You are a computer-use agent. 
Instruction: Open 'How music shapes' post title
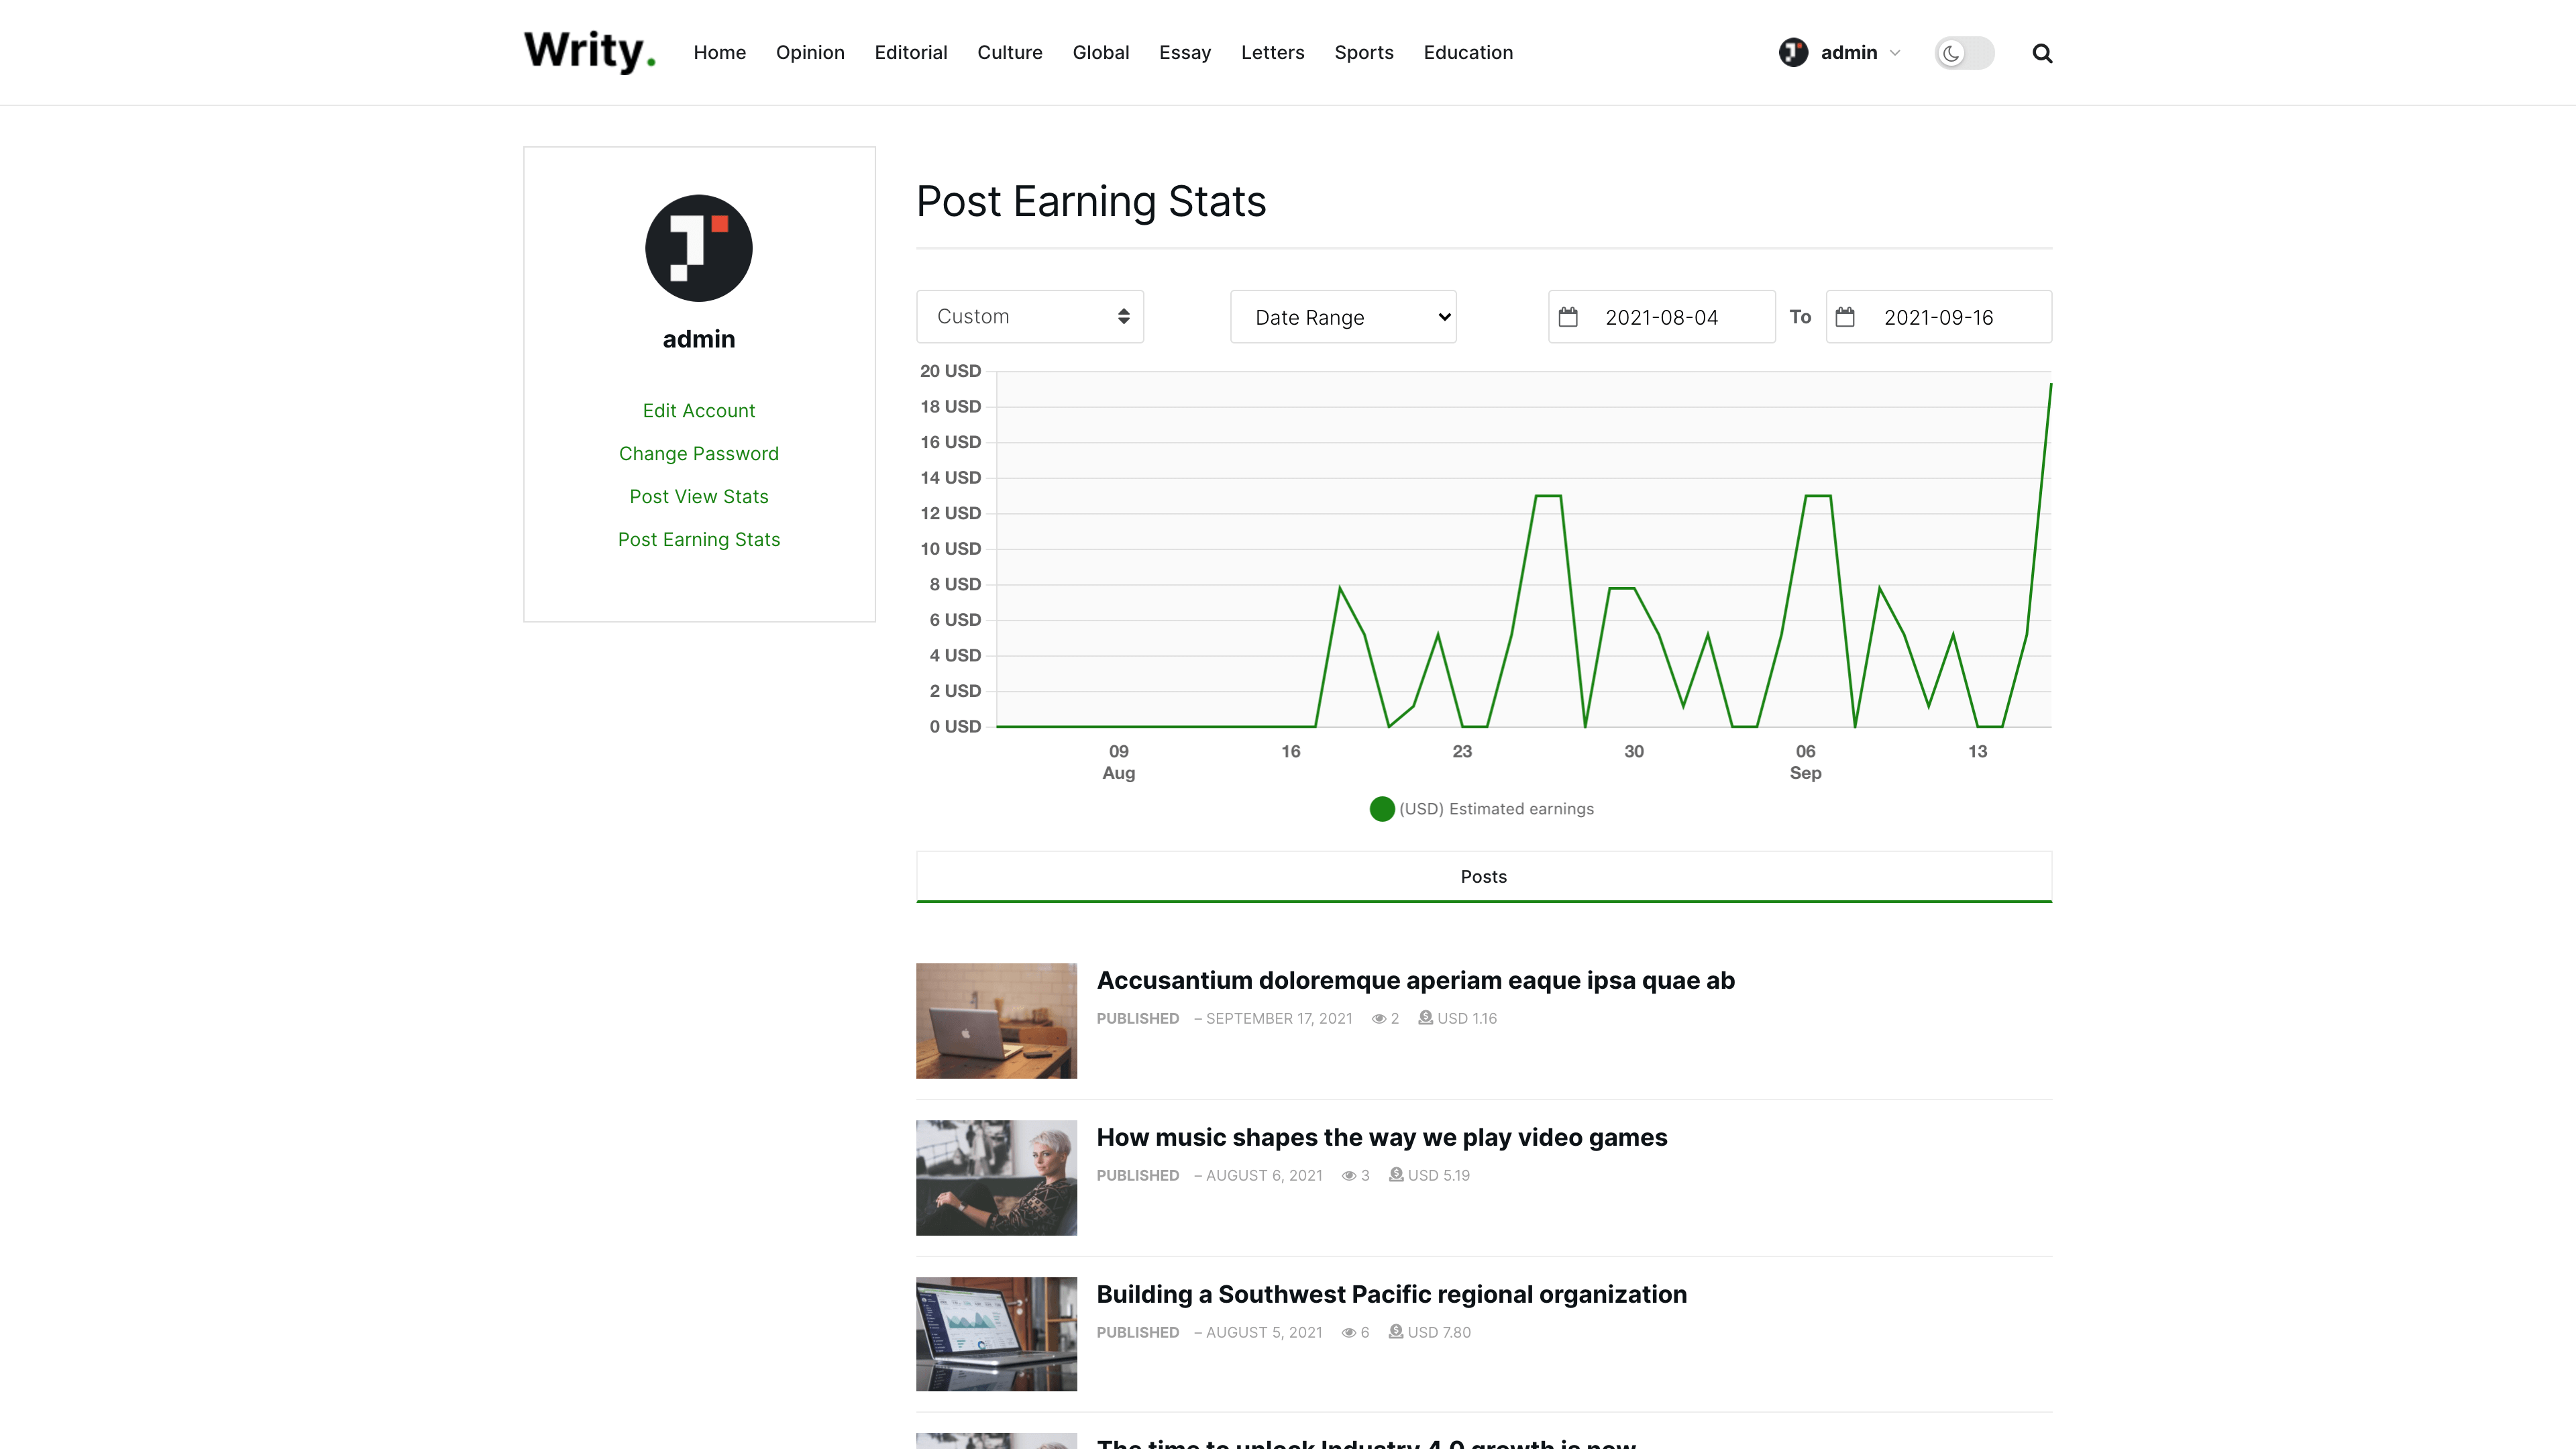coord(1381,1137)
